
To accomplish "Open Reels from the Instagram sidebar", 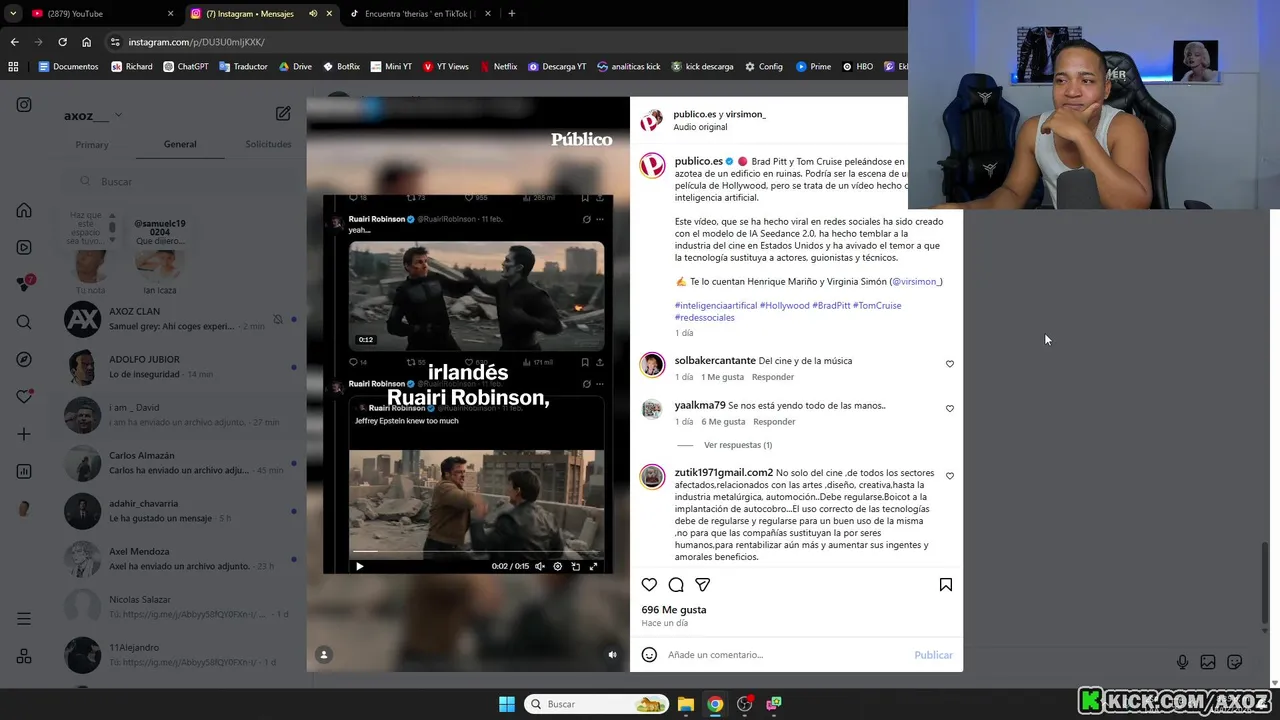I will (x=24, y=247).
